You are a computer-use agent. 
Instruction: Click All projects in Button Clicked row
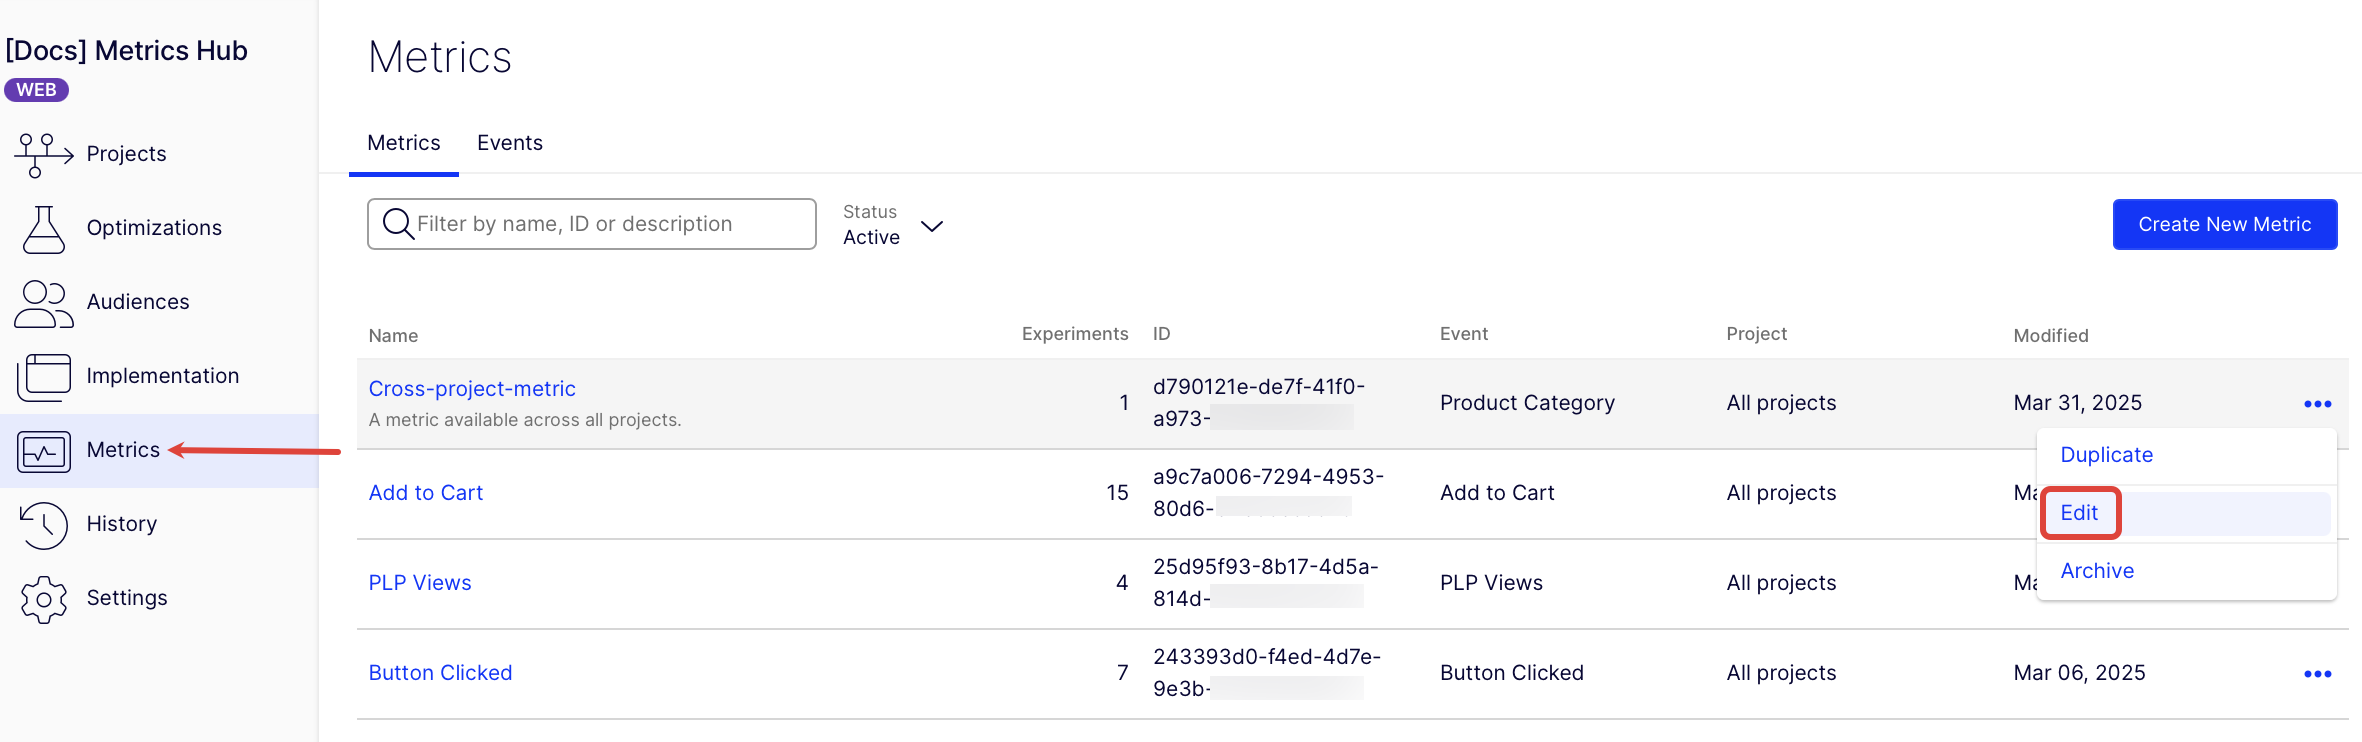pyautogui.click(x=1781, y=673)
